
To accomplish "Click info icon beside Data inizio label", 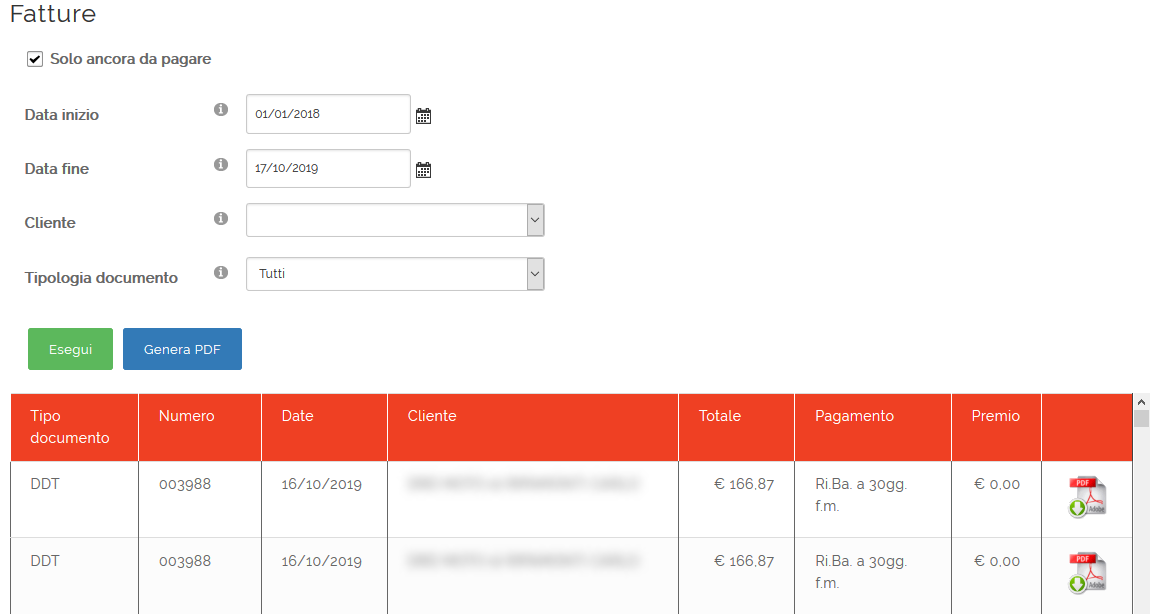I will (221, 110).
